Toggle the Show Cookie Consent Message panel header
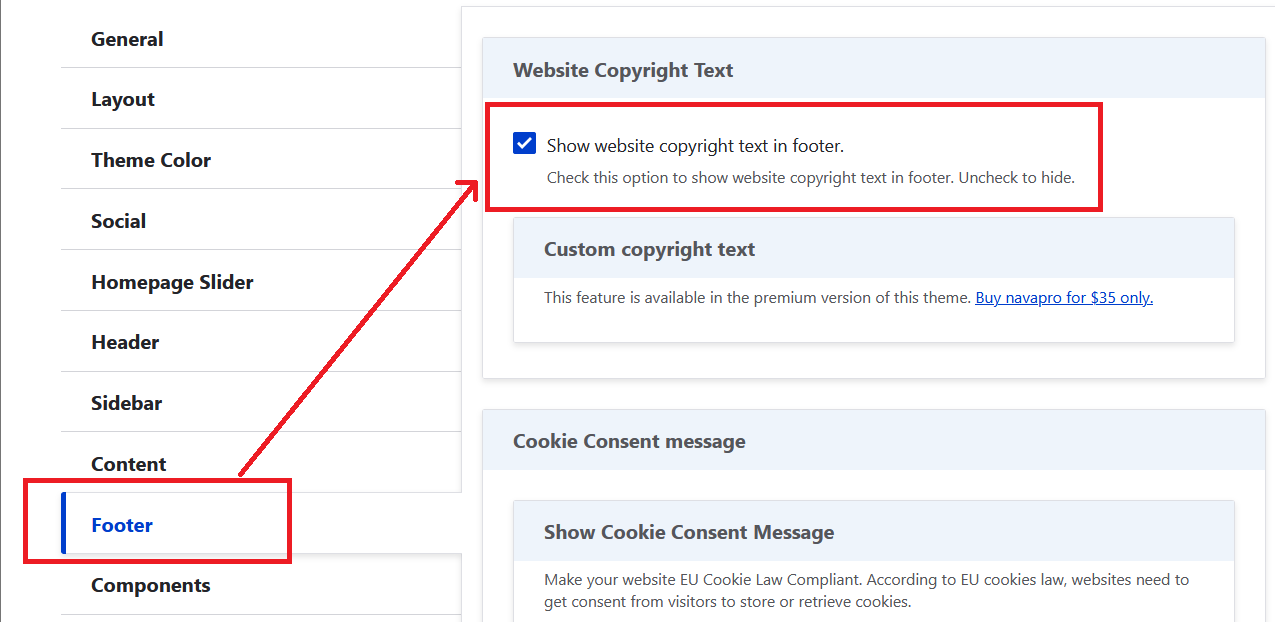 tap(688, 532)
